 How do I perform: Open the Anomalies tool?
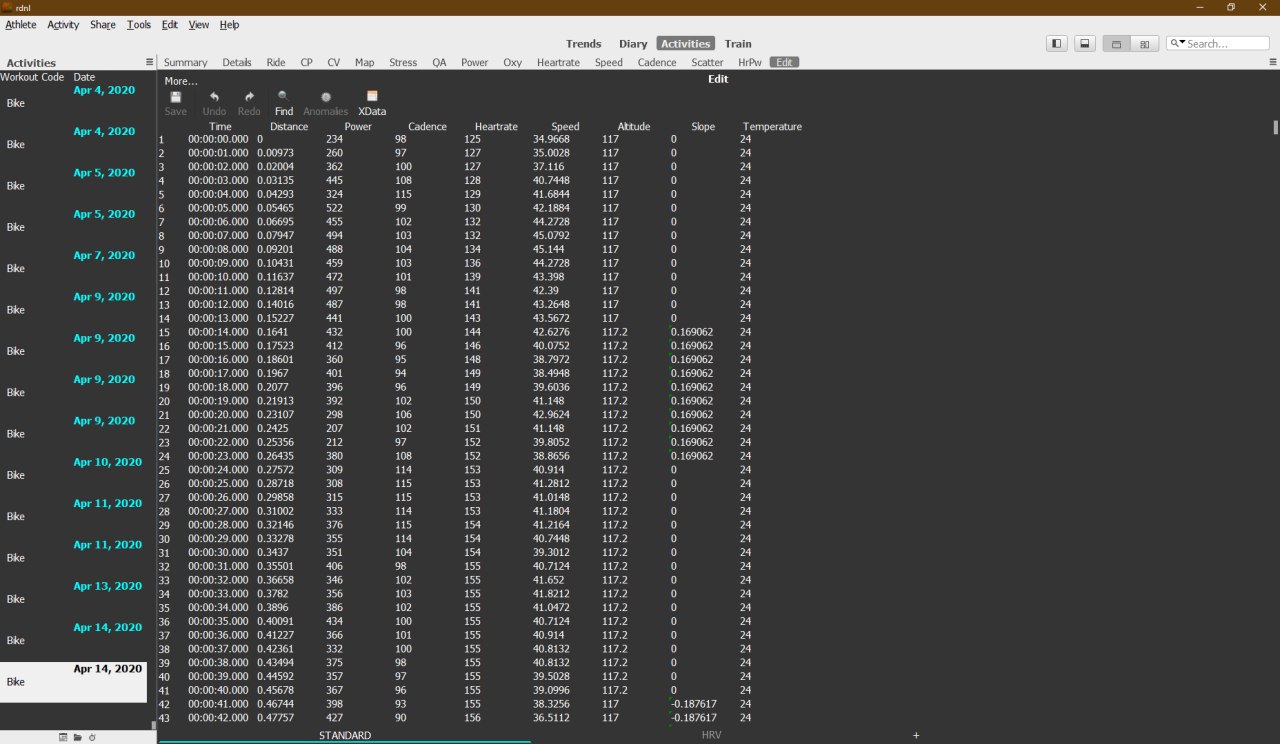tap(326, 103)
